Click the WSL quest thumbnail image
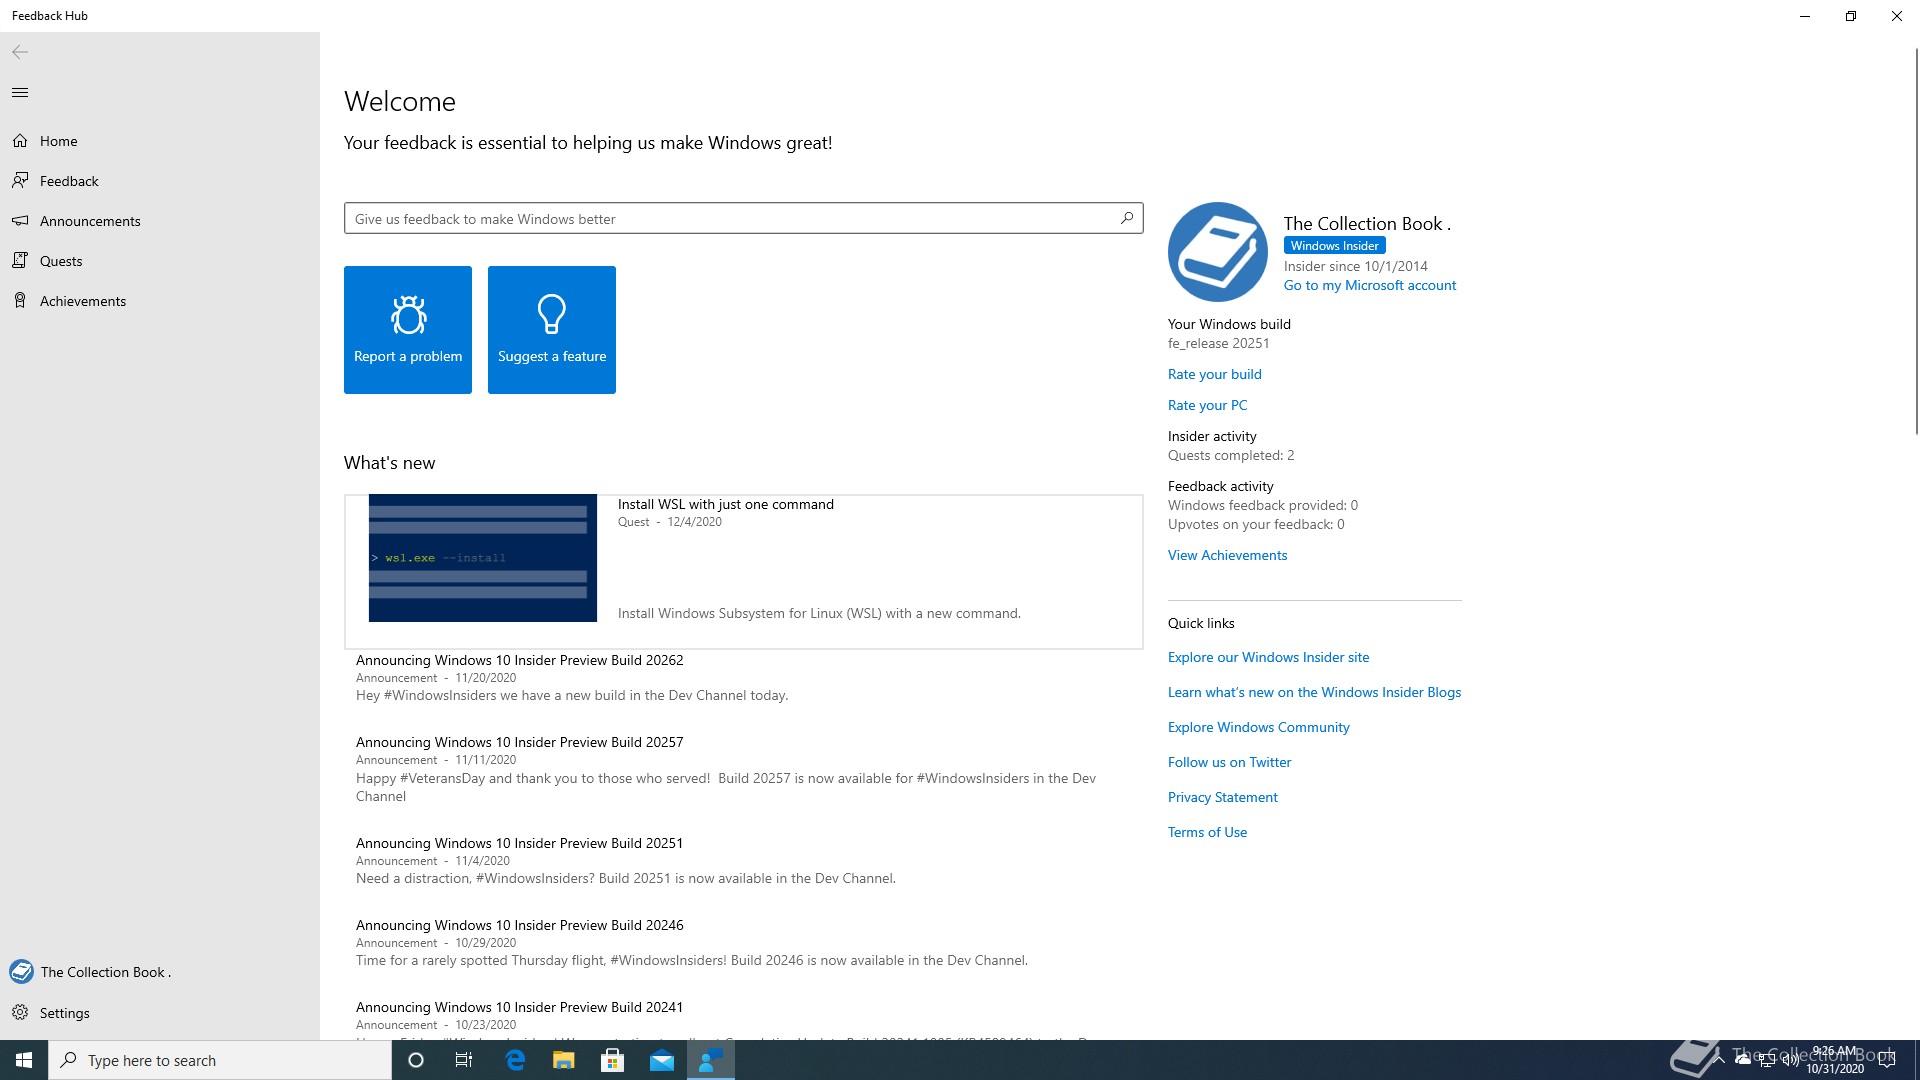1920x1080 pixels. [x=483, y=558]
